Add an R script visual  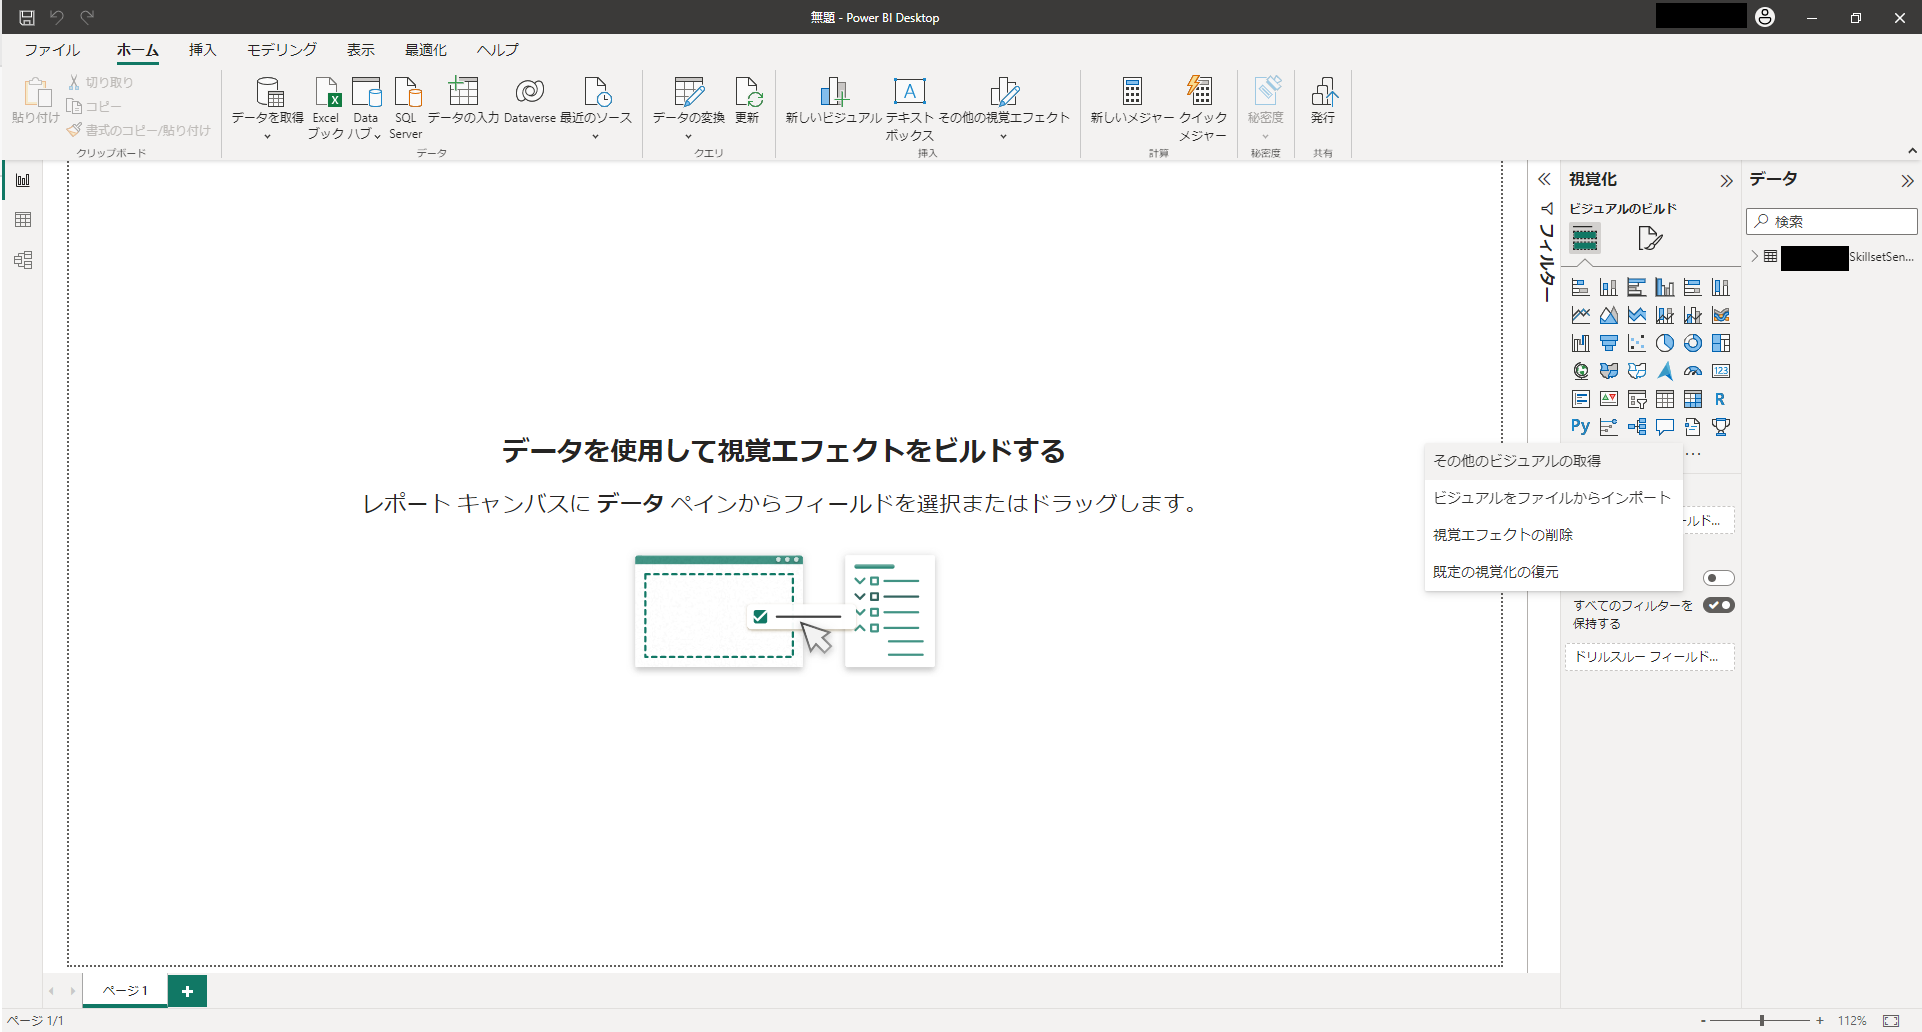click(x=1721, y=399)
